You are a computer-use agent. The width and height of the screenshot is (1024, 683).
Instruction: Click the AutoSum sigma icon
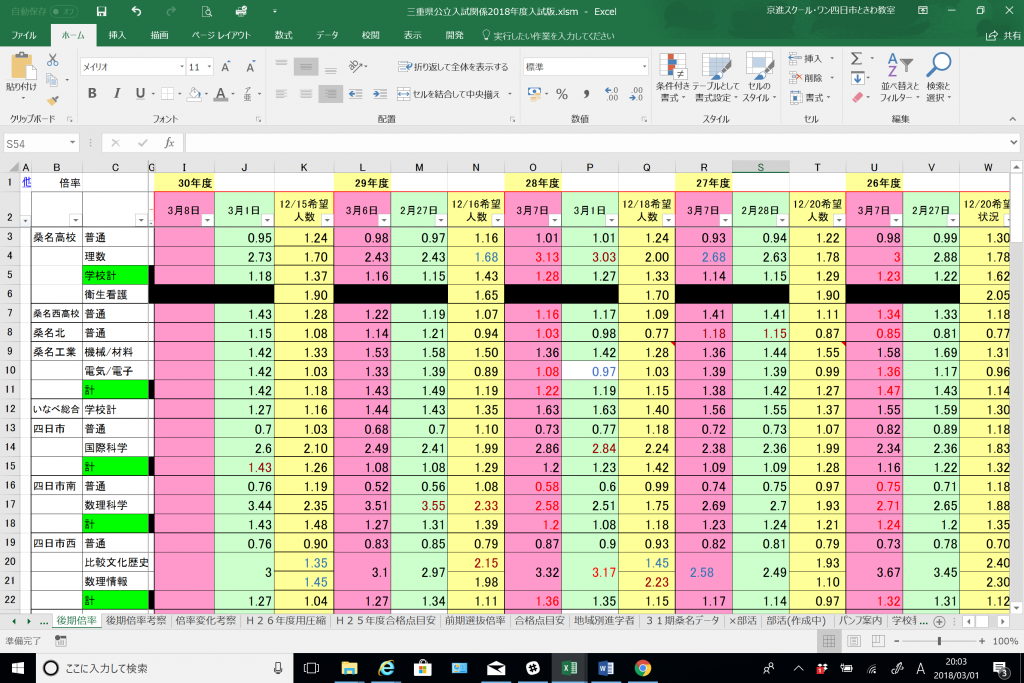(x=857, y=59)
